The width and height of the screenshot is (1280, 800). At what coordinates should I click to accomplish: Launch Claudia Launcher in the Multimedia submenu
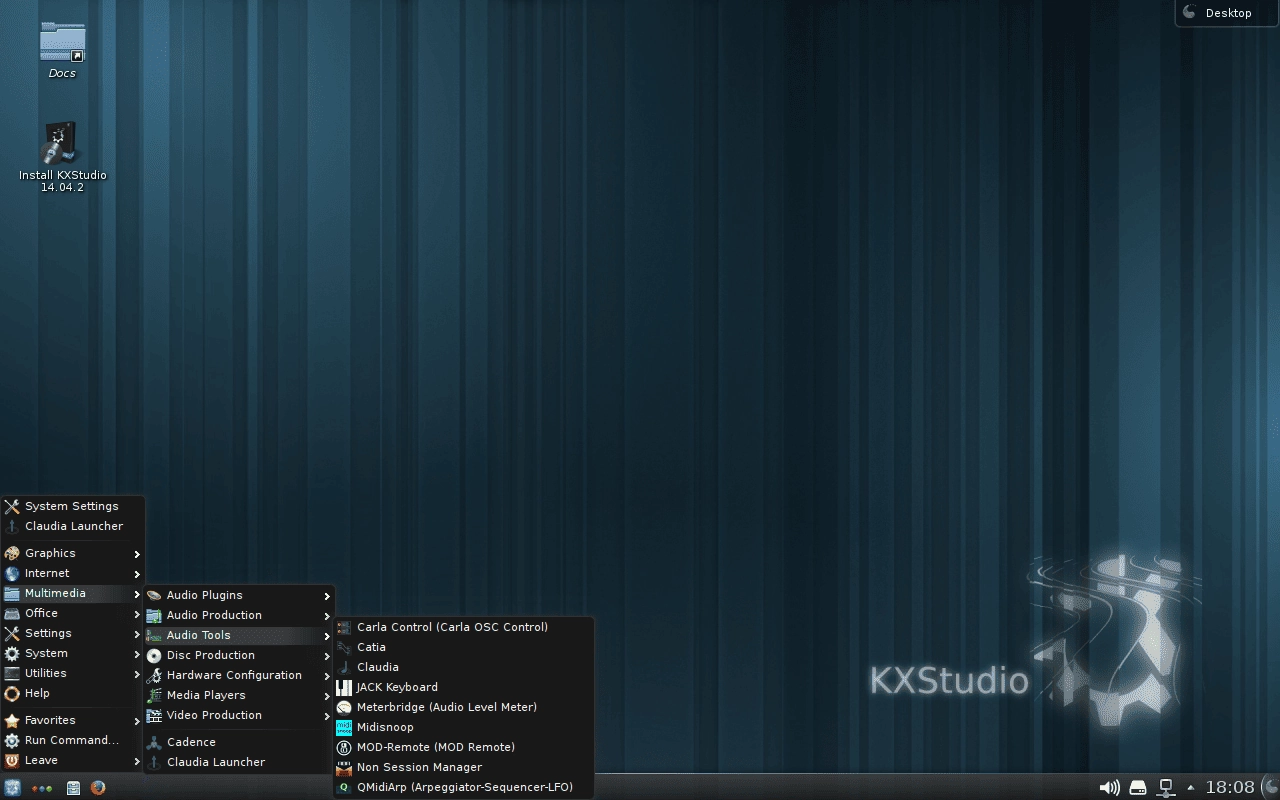click(239, 762)
